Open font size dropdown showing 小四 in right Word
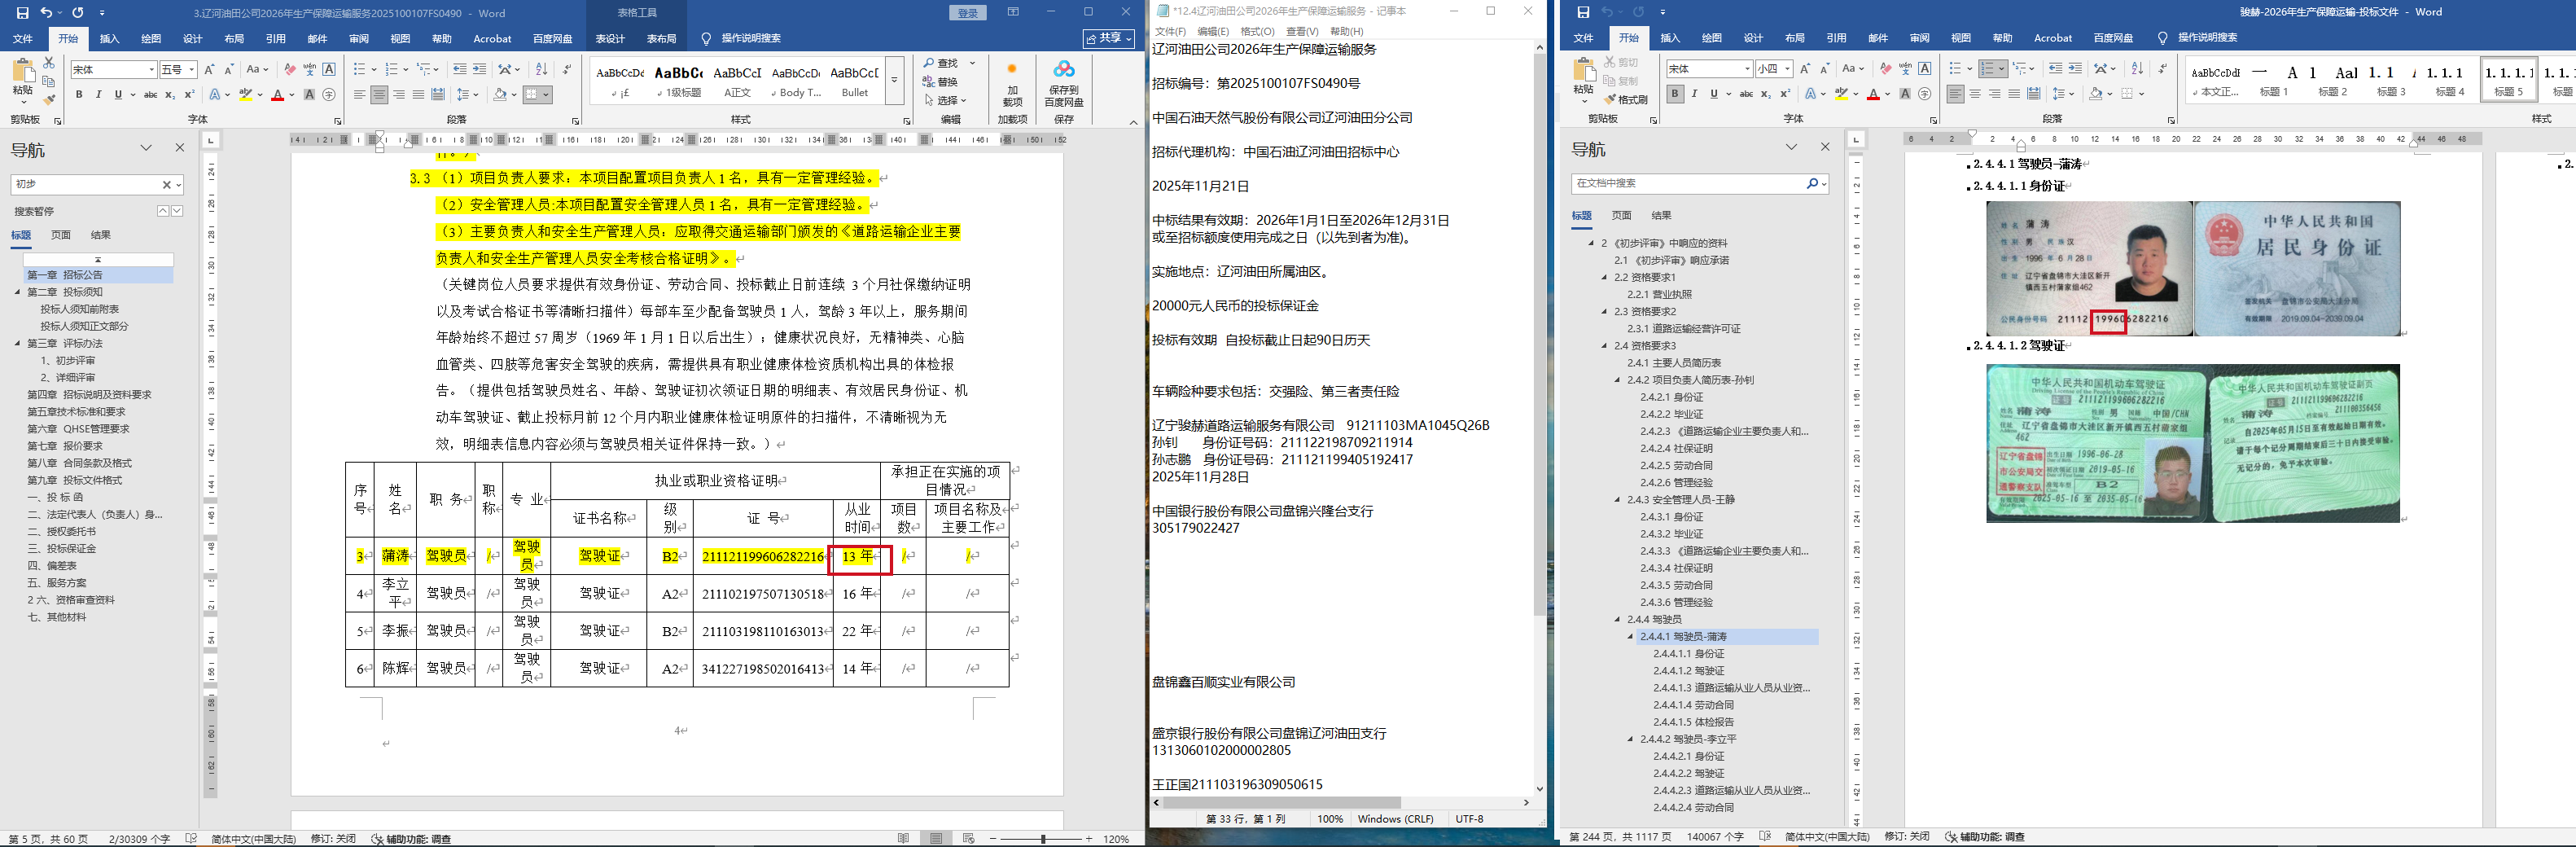Screen dimensions: 2576x847 tap(1787, 69)
